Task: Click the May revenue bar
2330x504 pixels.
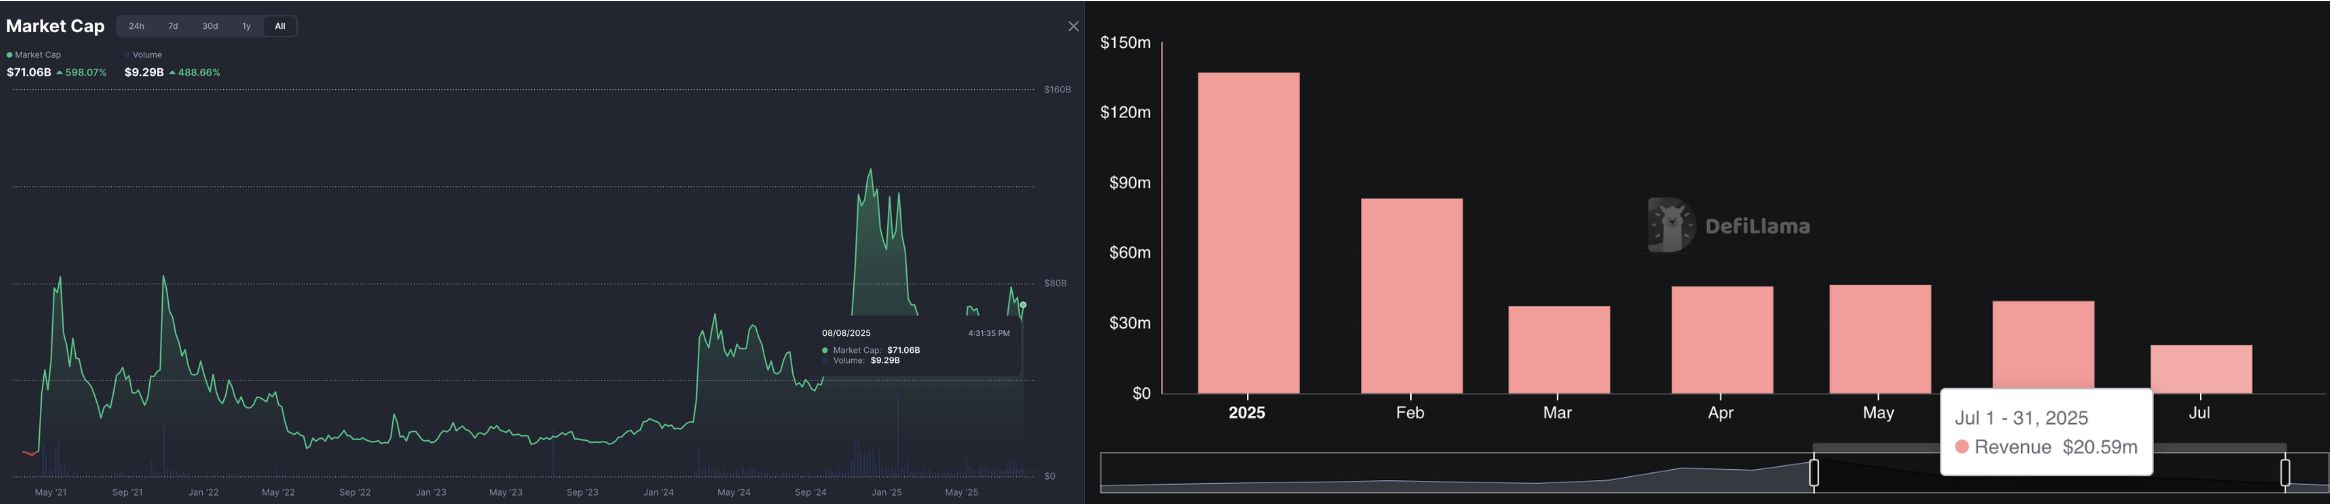Action: click(1880, 339)
